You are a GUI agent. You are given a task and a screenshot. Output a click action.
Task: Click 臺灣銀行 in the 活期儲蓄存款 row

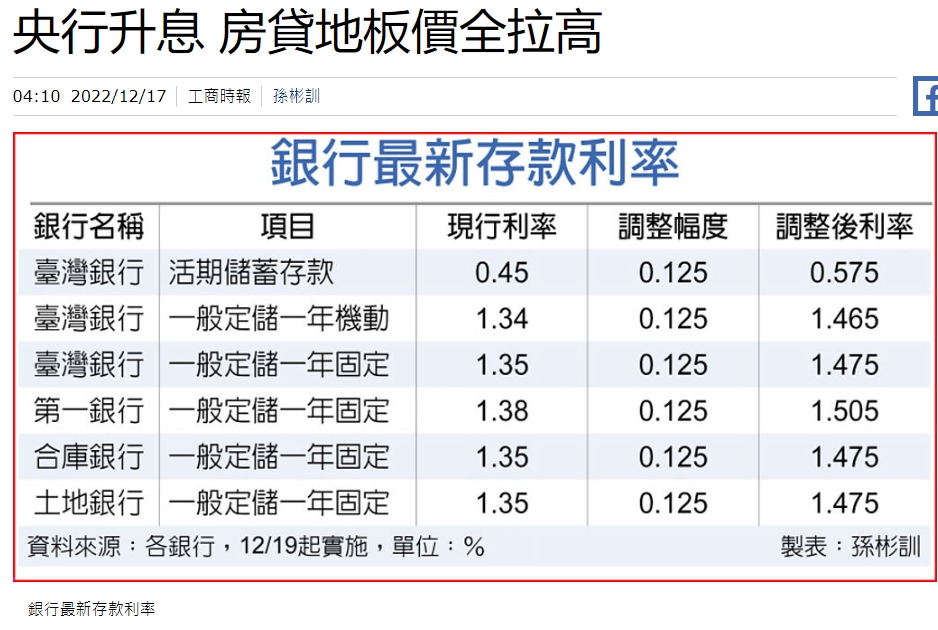pos(89,272)
